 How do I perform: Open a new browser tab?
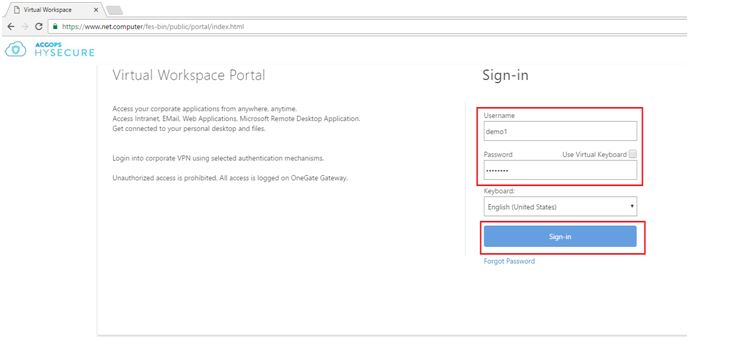(x=114, y=10)
